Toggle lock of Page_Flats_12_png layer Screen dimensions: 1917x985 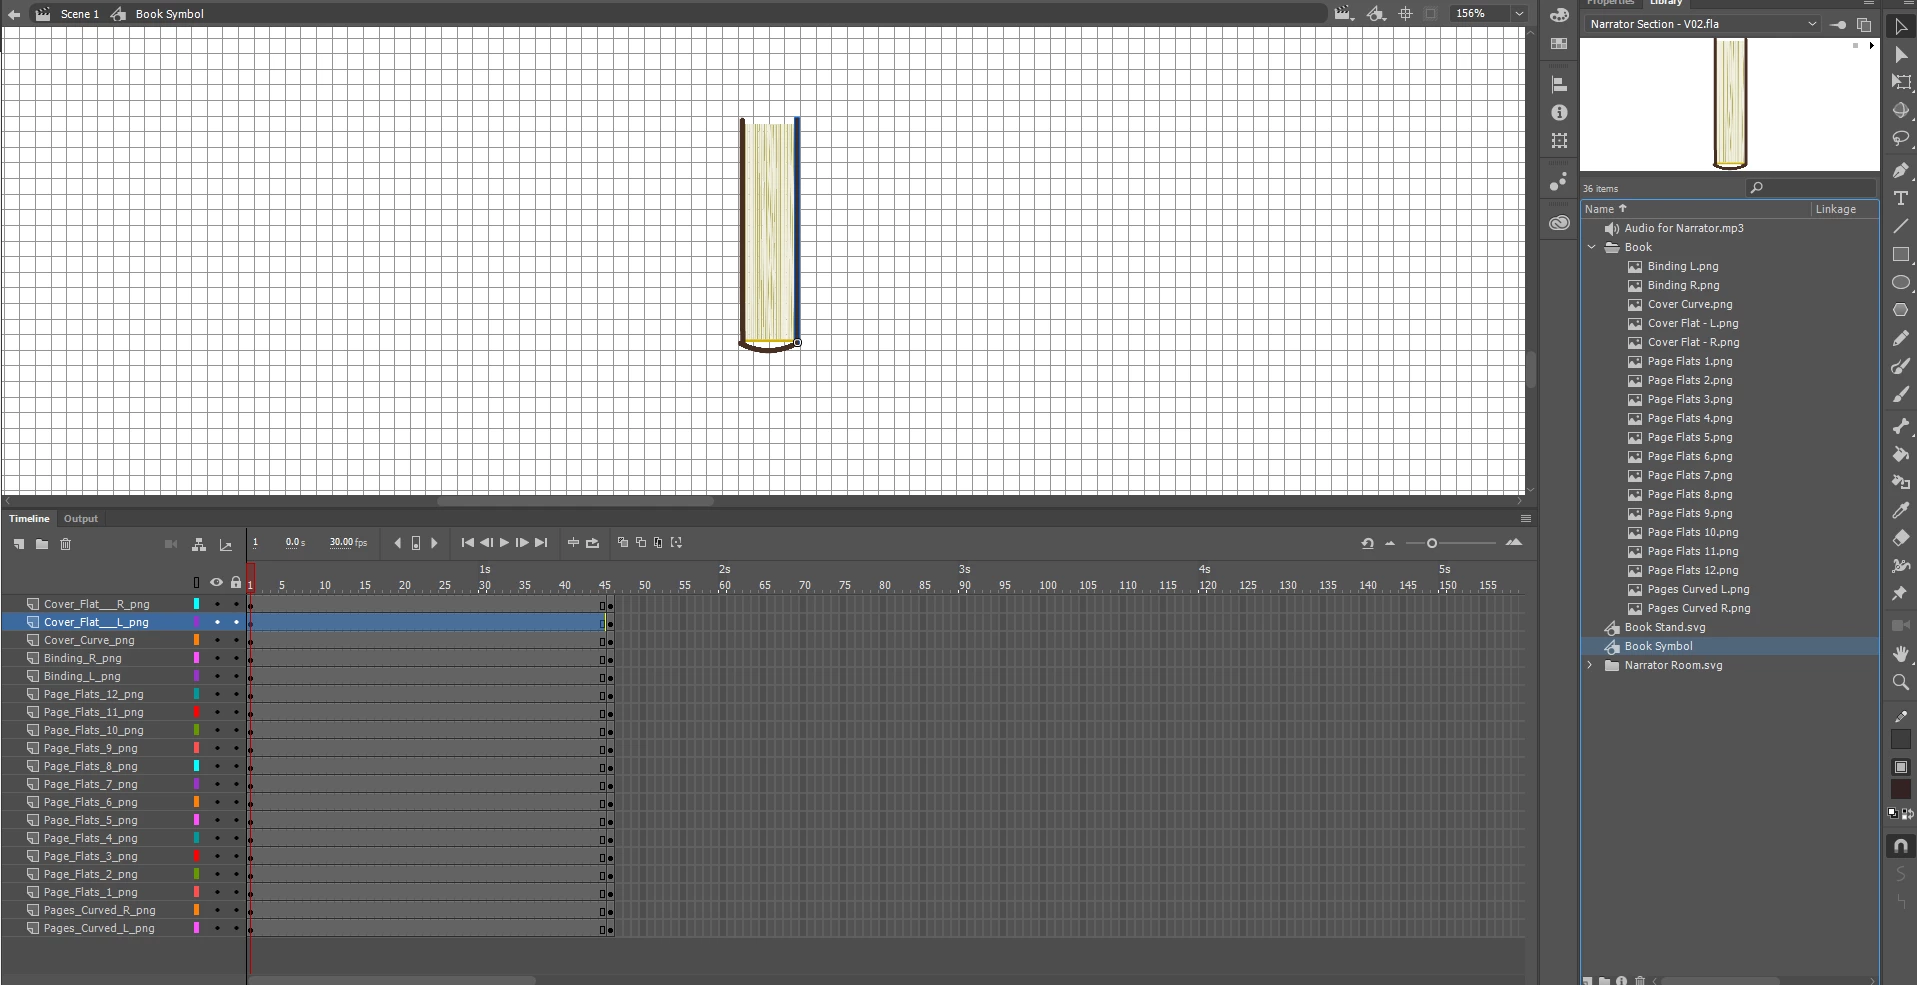tap(237, 694)
